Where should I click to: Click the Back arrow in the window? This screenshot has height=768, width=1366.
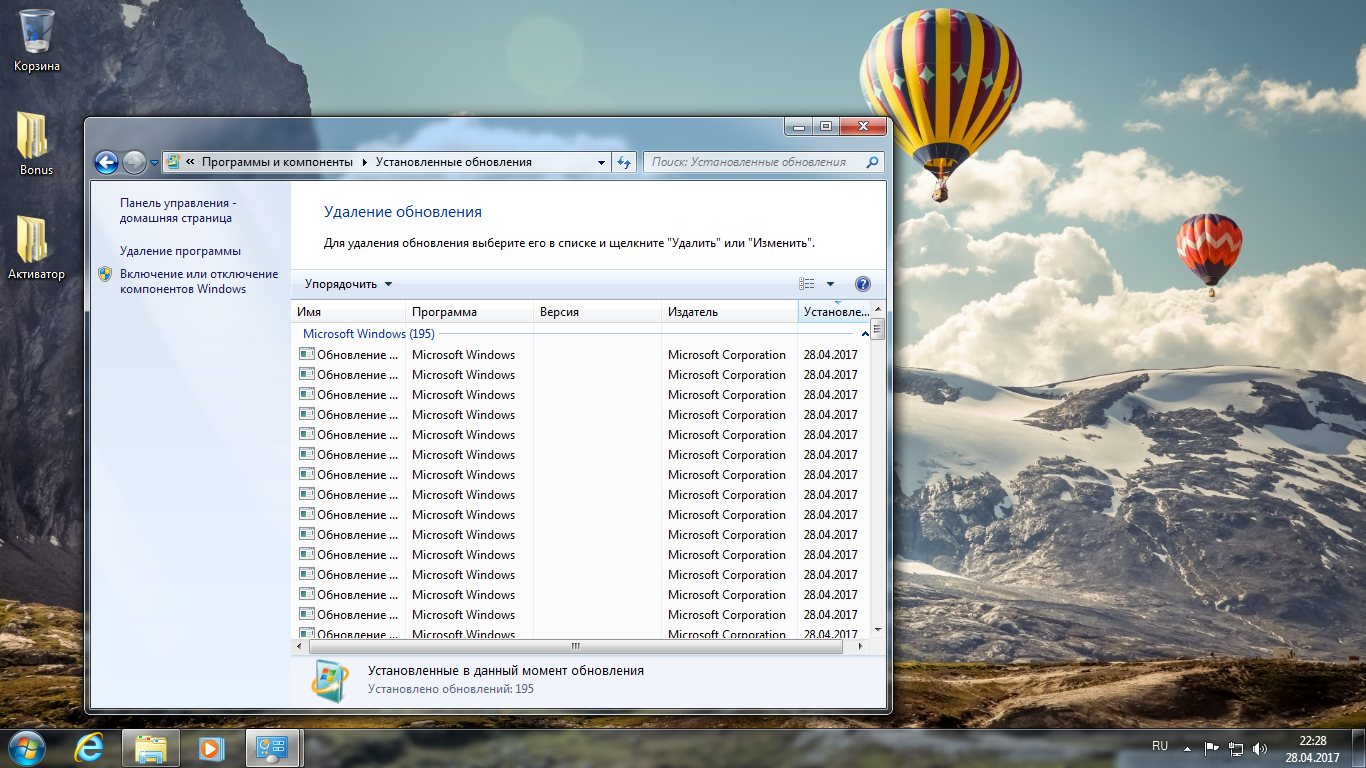click(106, 162)
